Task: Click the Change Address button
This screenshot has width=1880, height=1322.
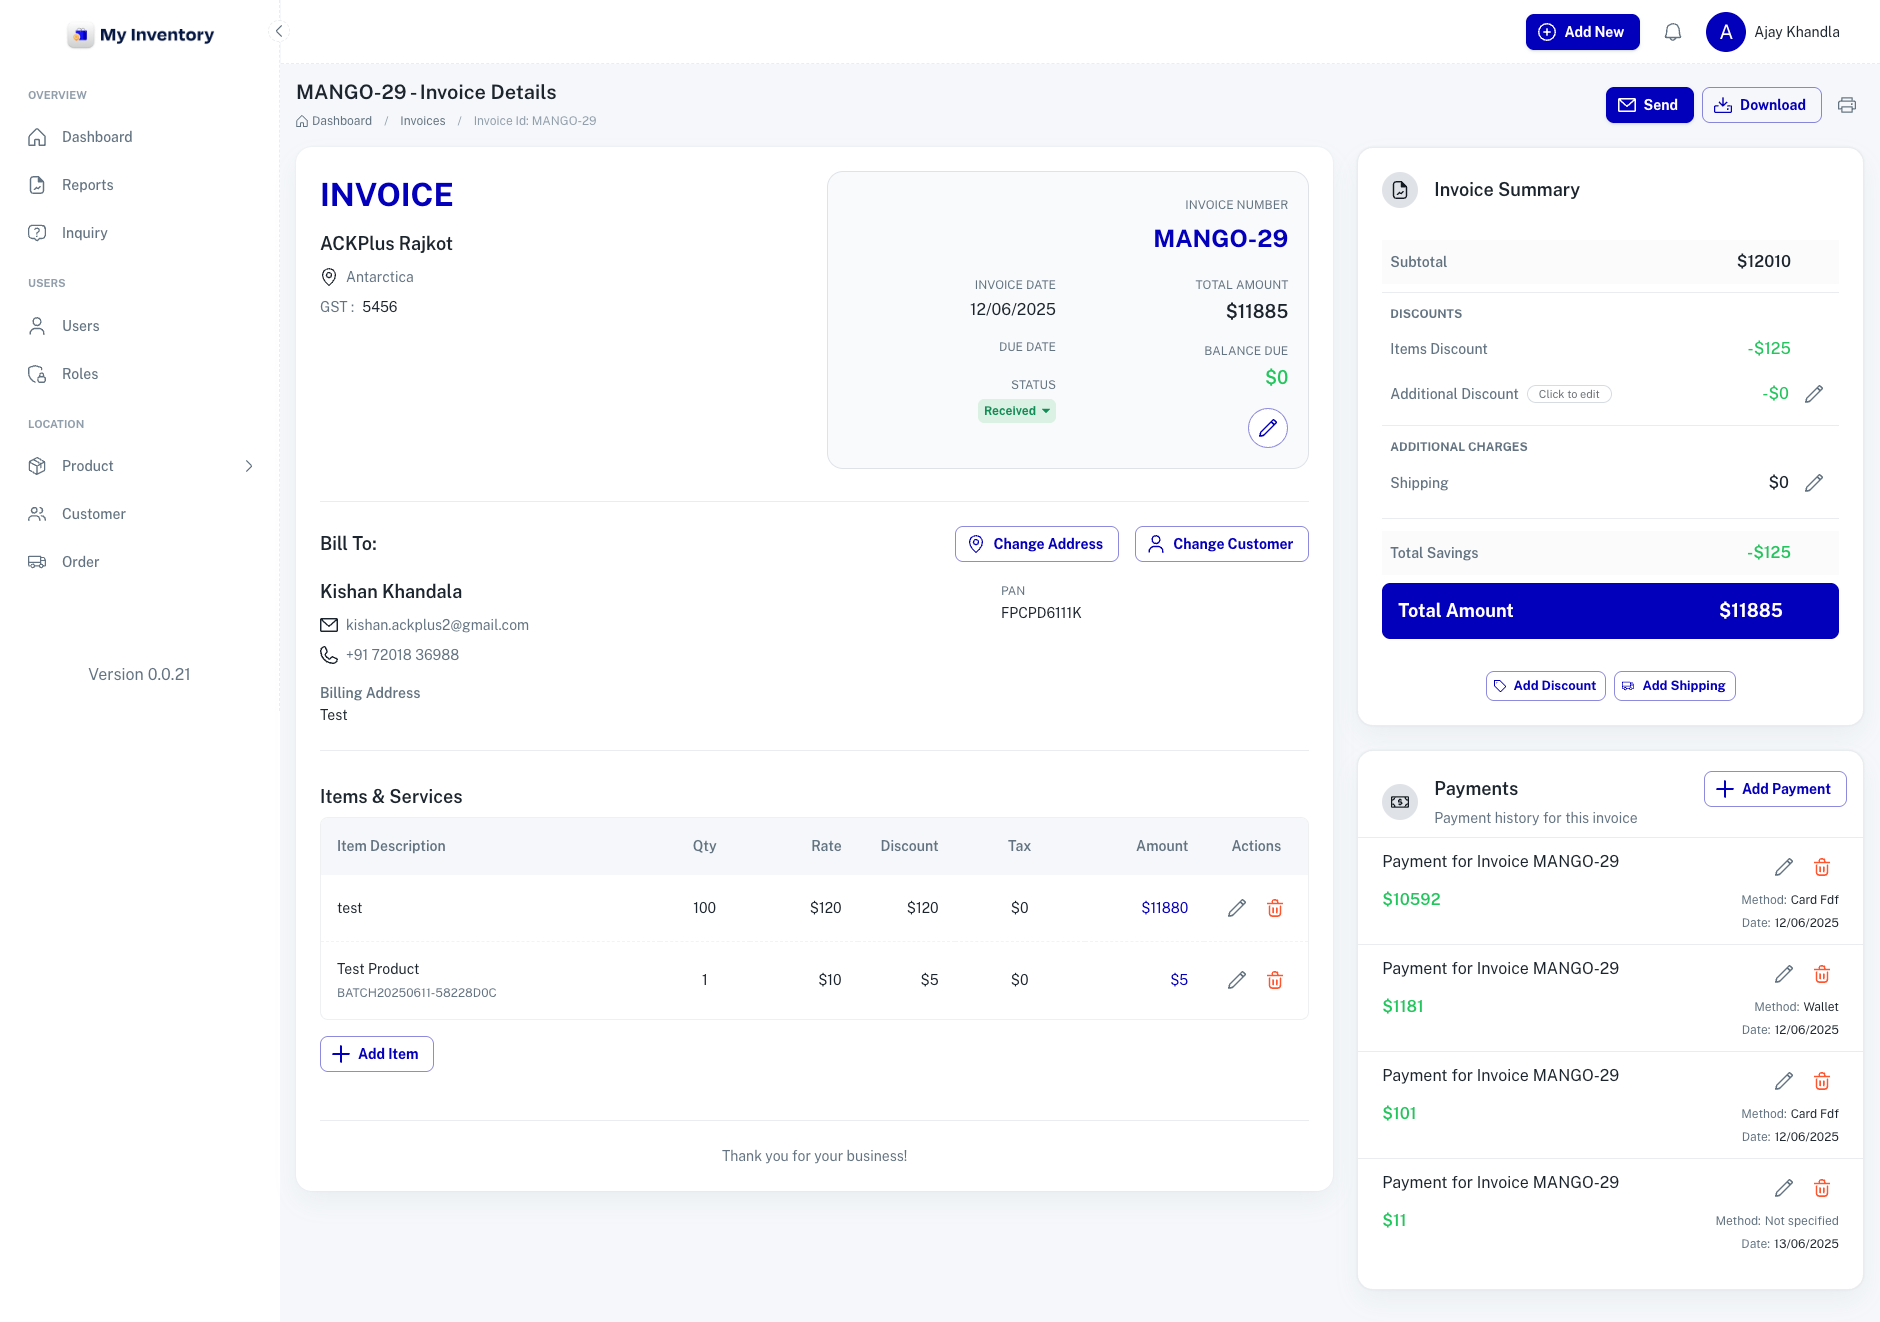Action: pyautogui.click(x=1036, y=544)
